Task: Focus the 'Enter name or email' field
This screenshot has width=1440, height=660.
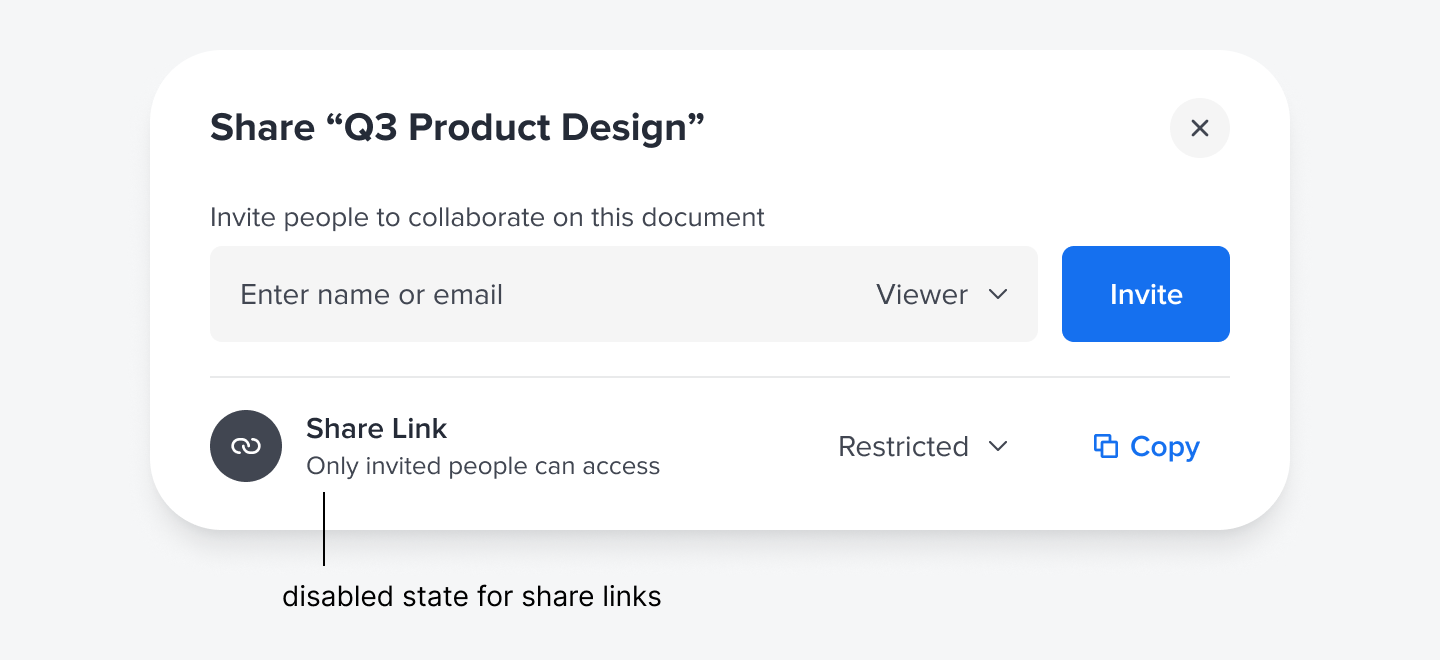Action: coord(500,294)
